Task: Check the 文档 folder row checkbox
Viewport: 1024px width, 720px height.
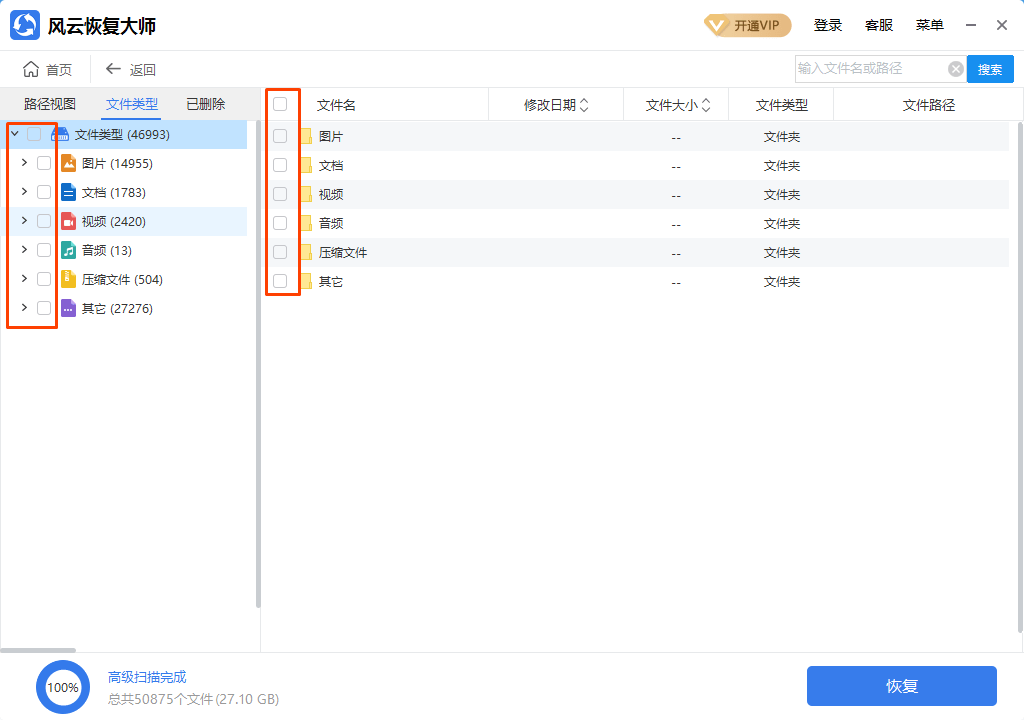Action: (280, 165)
